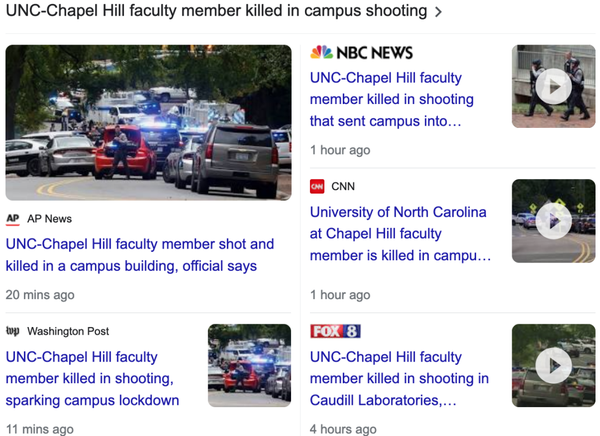Click the CNN source name text
600x436 pixels.
click(x=343, y=186)
